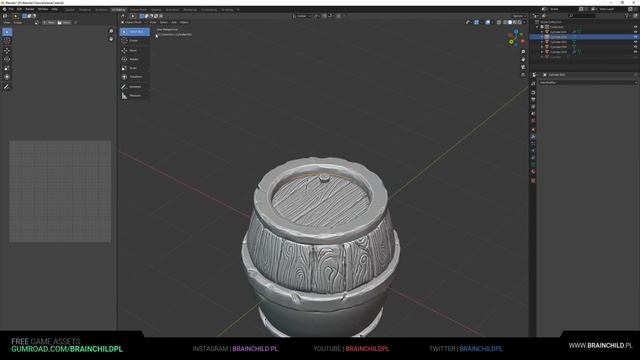Toggle visibility of the highlighted outliner object
Viewport: 640px width, 360px height.
[636, 37]
